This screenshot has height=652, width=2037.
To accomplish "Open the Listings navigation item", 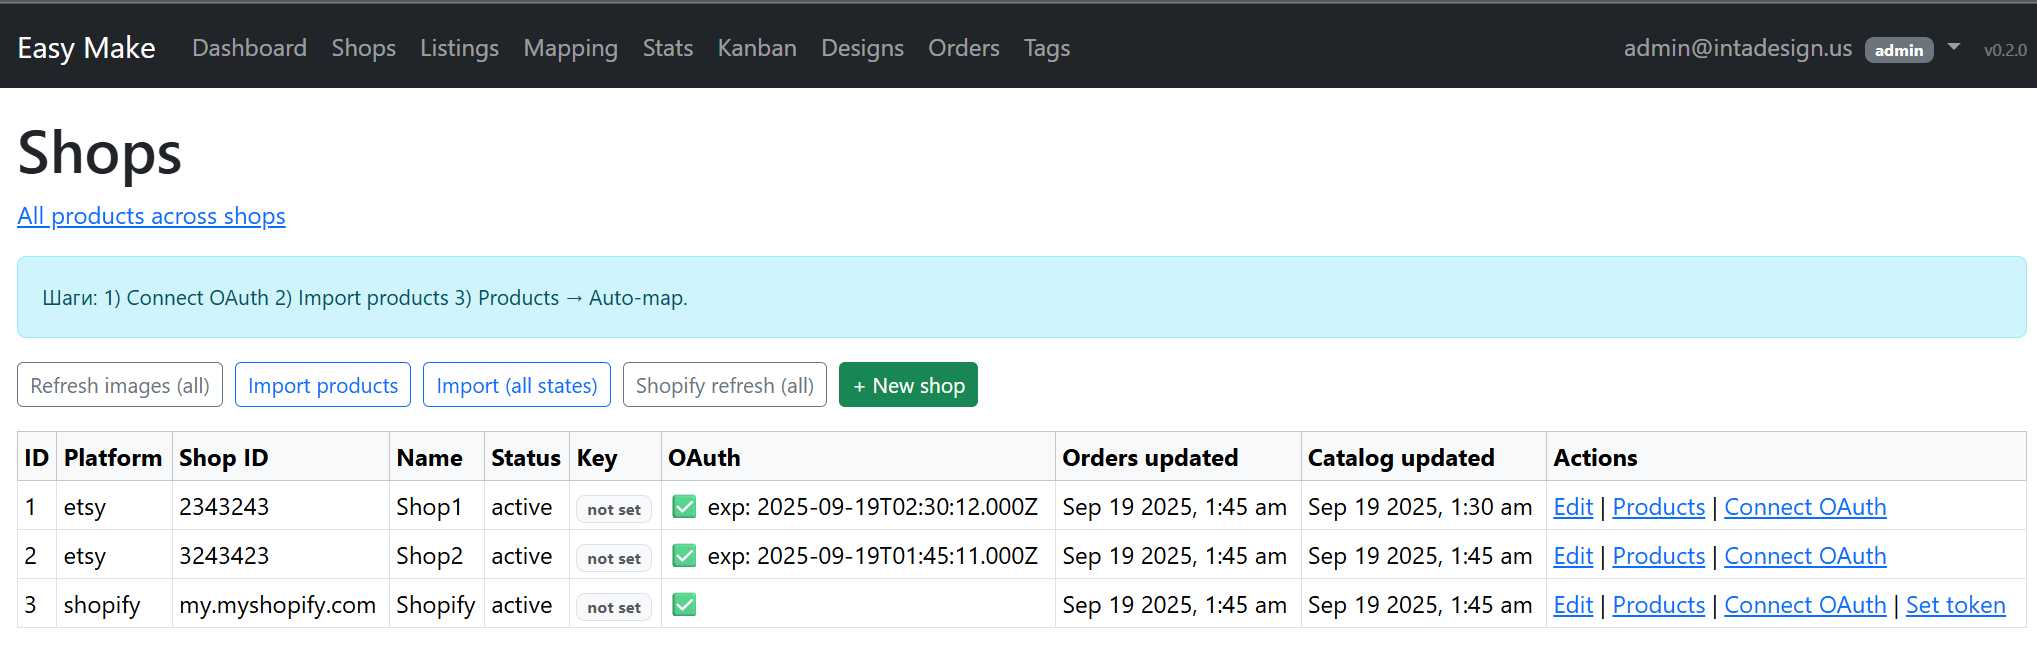I will click(459, 48).
